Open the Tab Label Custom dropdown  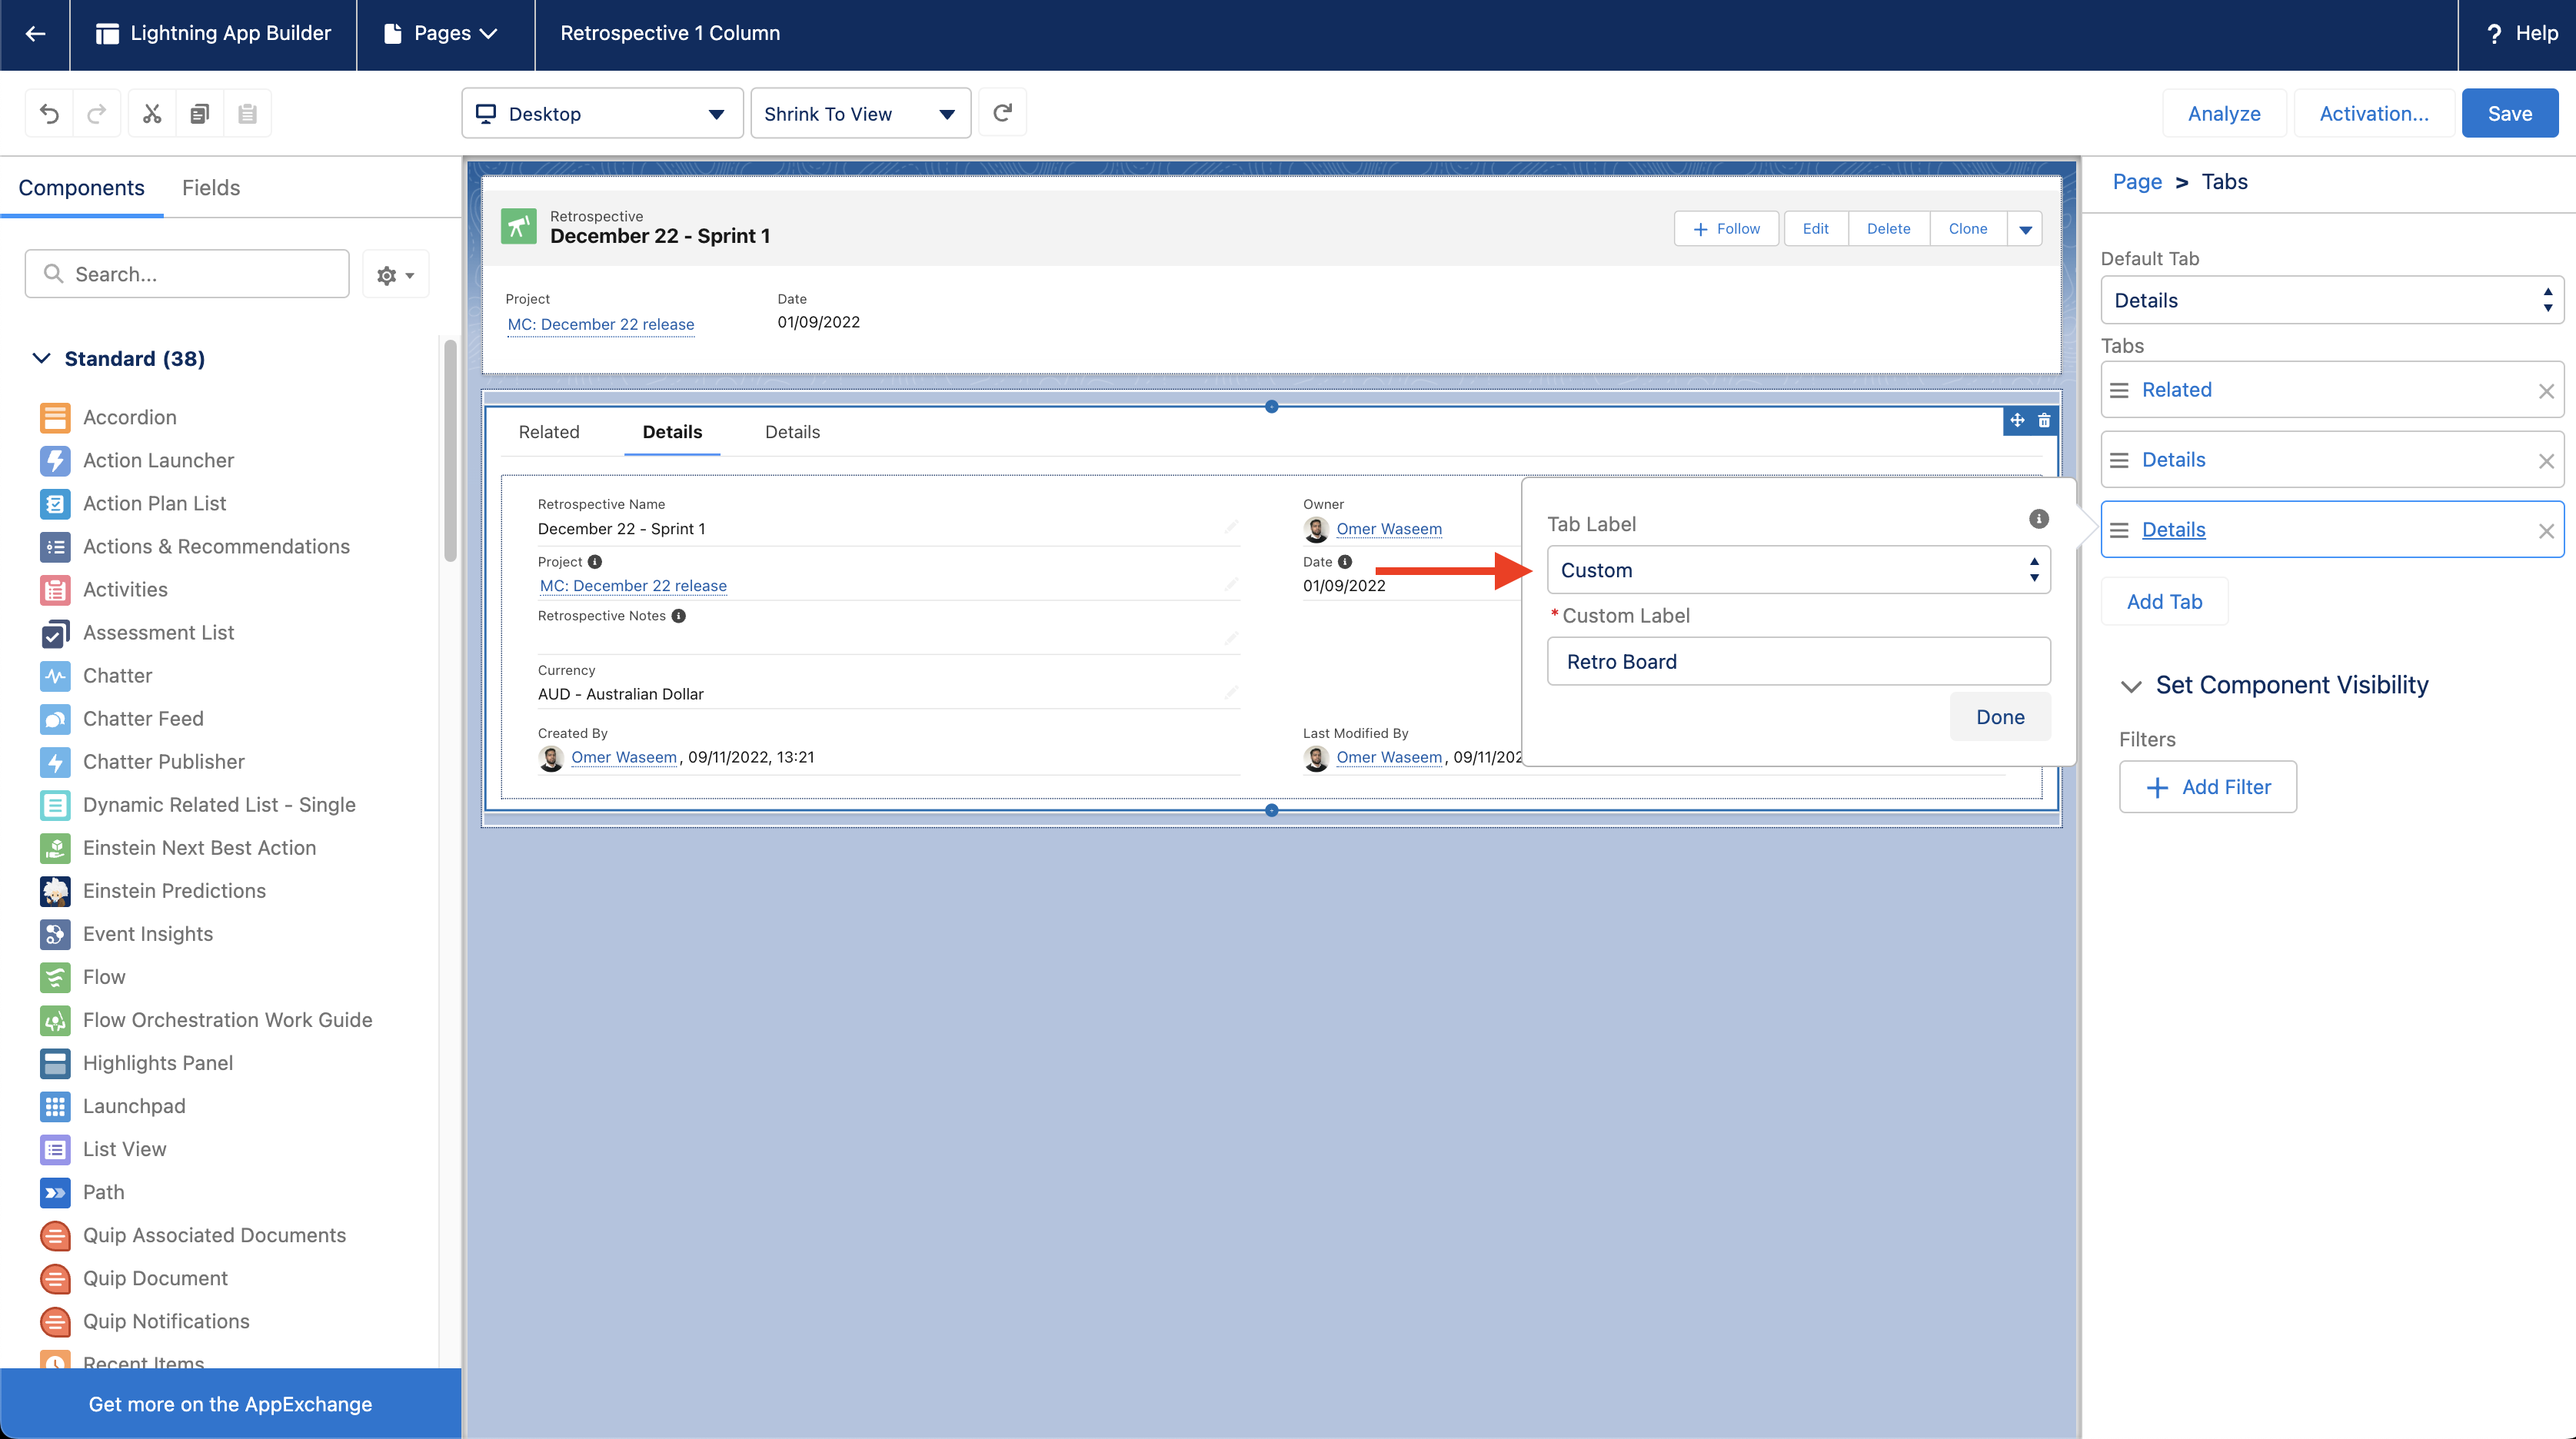(1798, 570)
